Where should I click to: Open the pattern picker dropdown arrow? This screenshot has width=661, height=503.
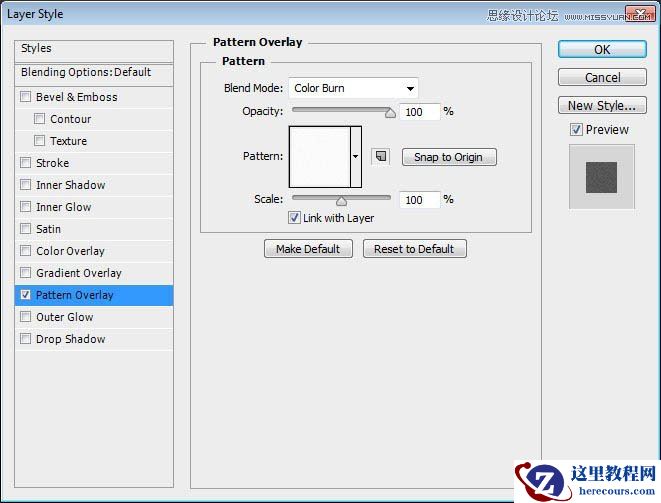click(x=356, y=156)
